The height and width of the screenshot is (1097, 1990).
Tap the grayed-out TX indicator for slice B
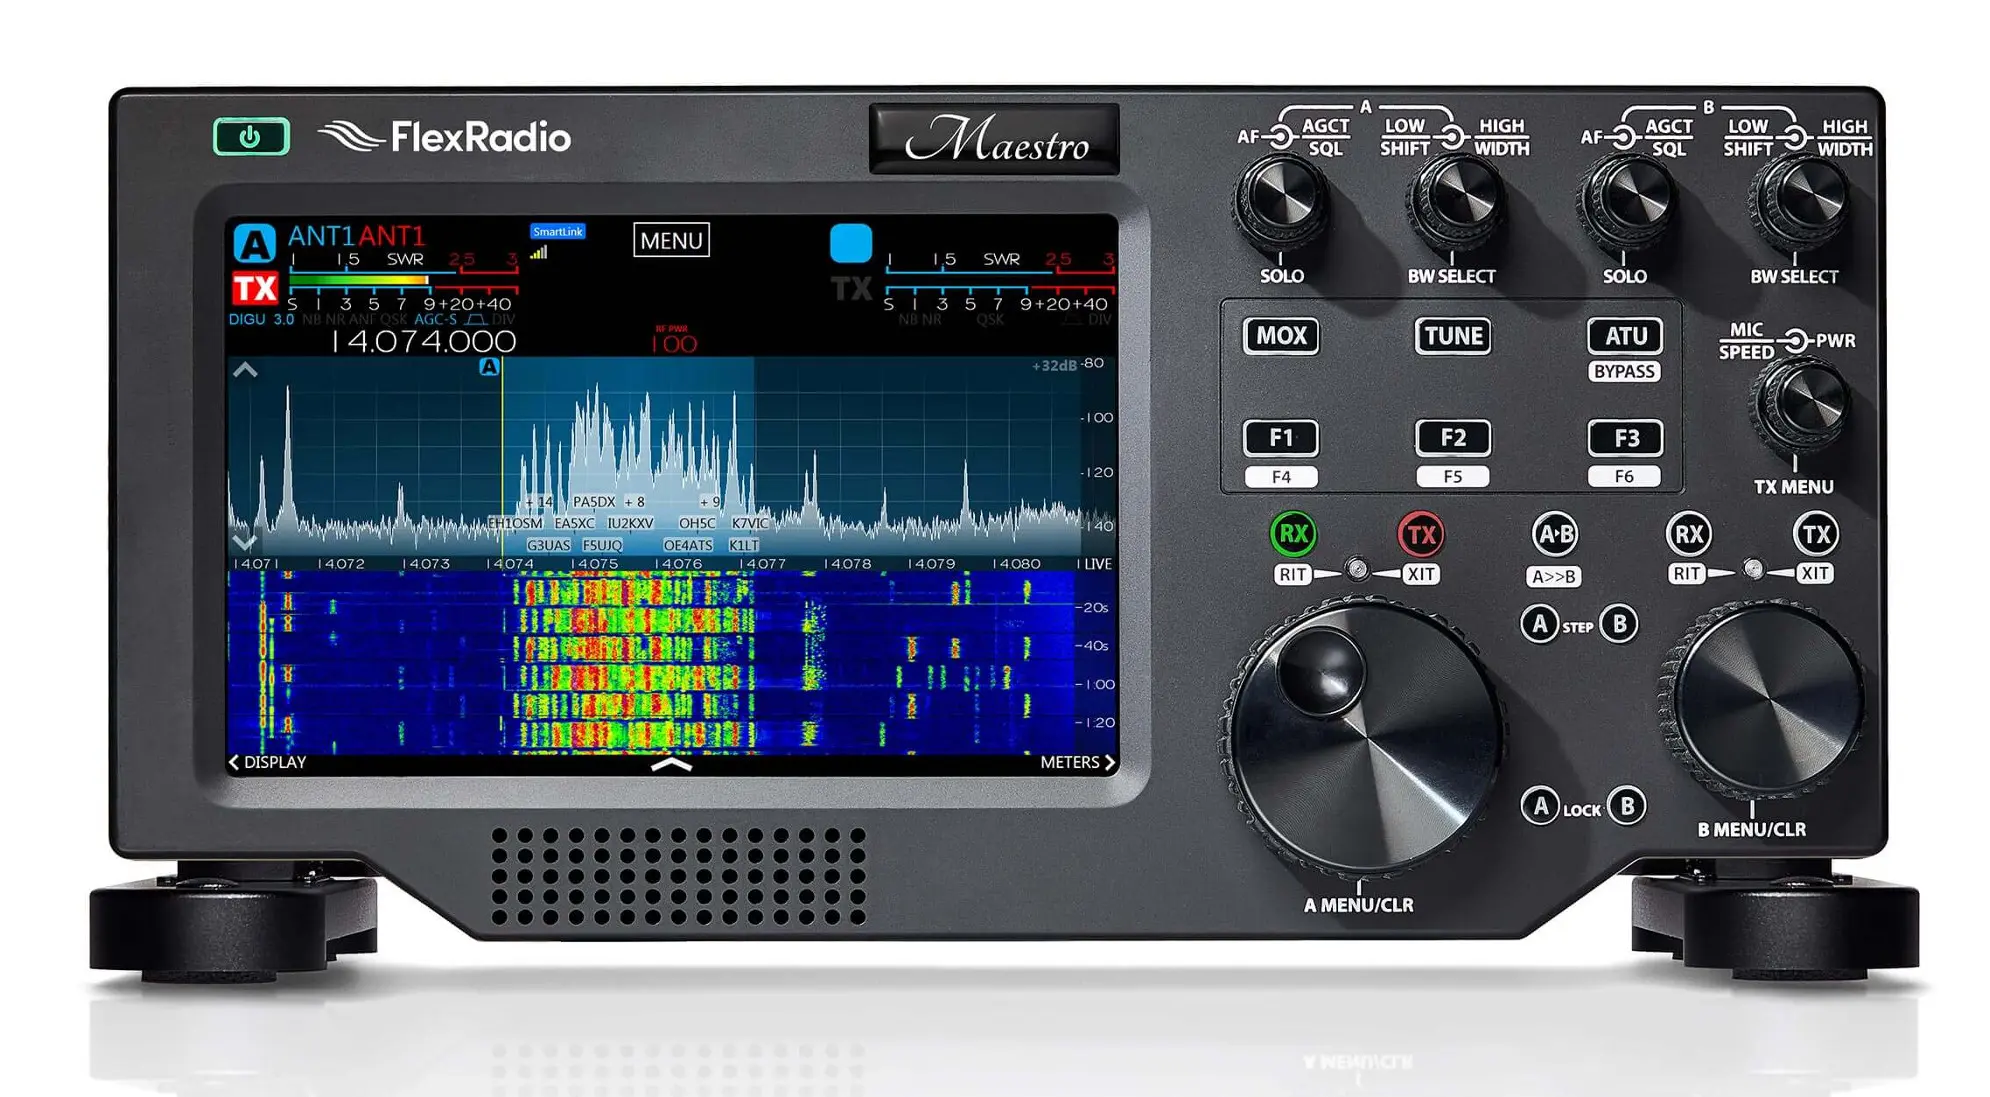pyautogui.click(x=851, y=289)
